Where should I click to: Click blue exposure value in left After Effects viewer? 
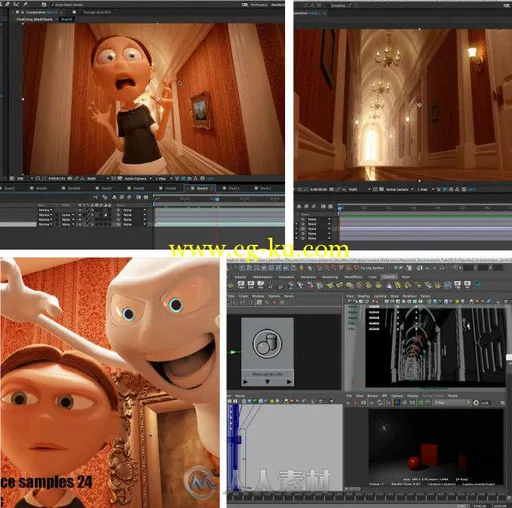[x=210, y=179]
